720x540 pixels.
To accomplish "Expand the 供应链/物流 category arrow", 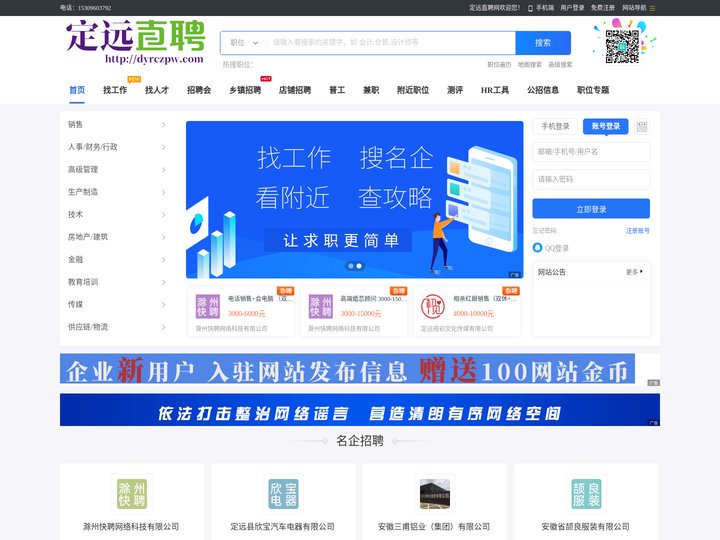I will pyautogui.click(x=163, y=327).
